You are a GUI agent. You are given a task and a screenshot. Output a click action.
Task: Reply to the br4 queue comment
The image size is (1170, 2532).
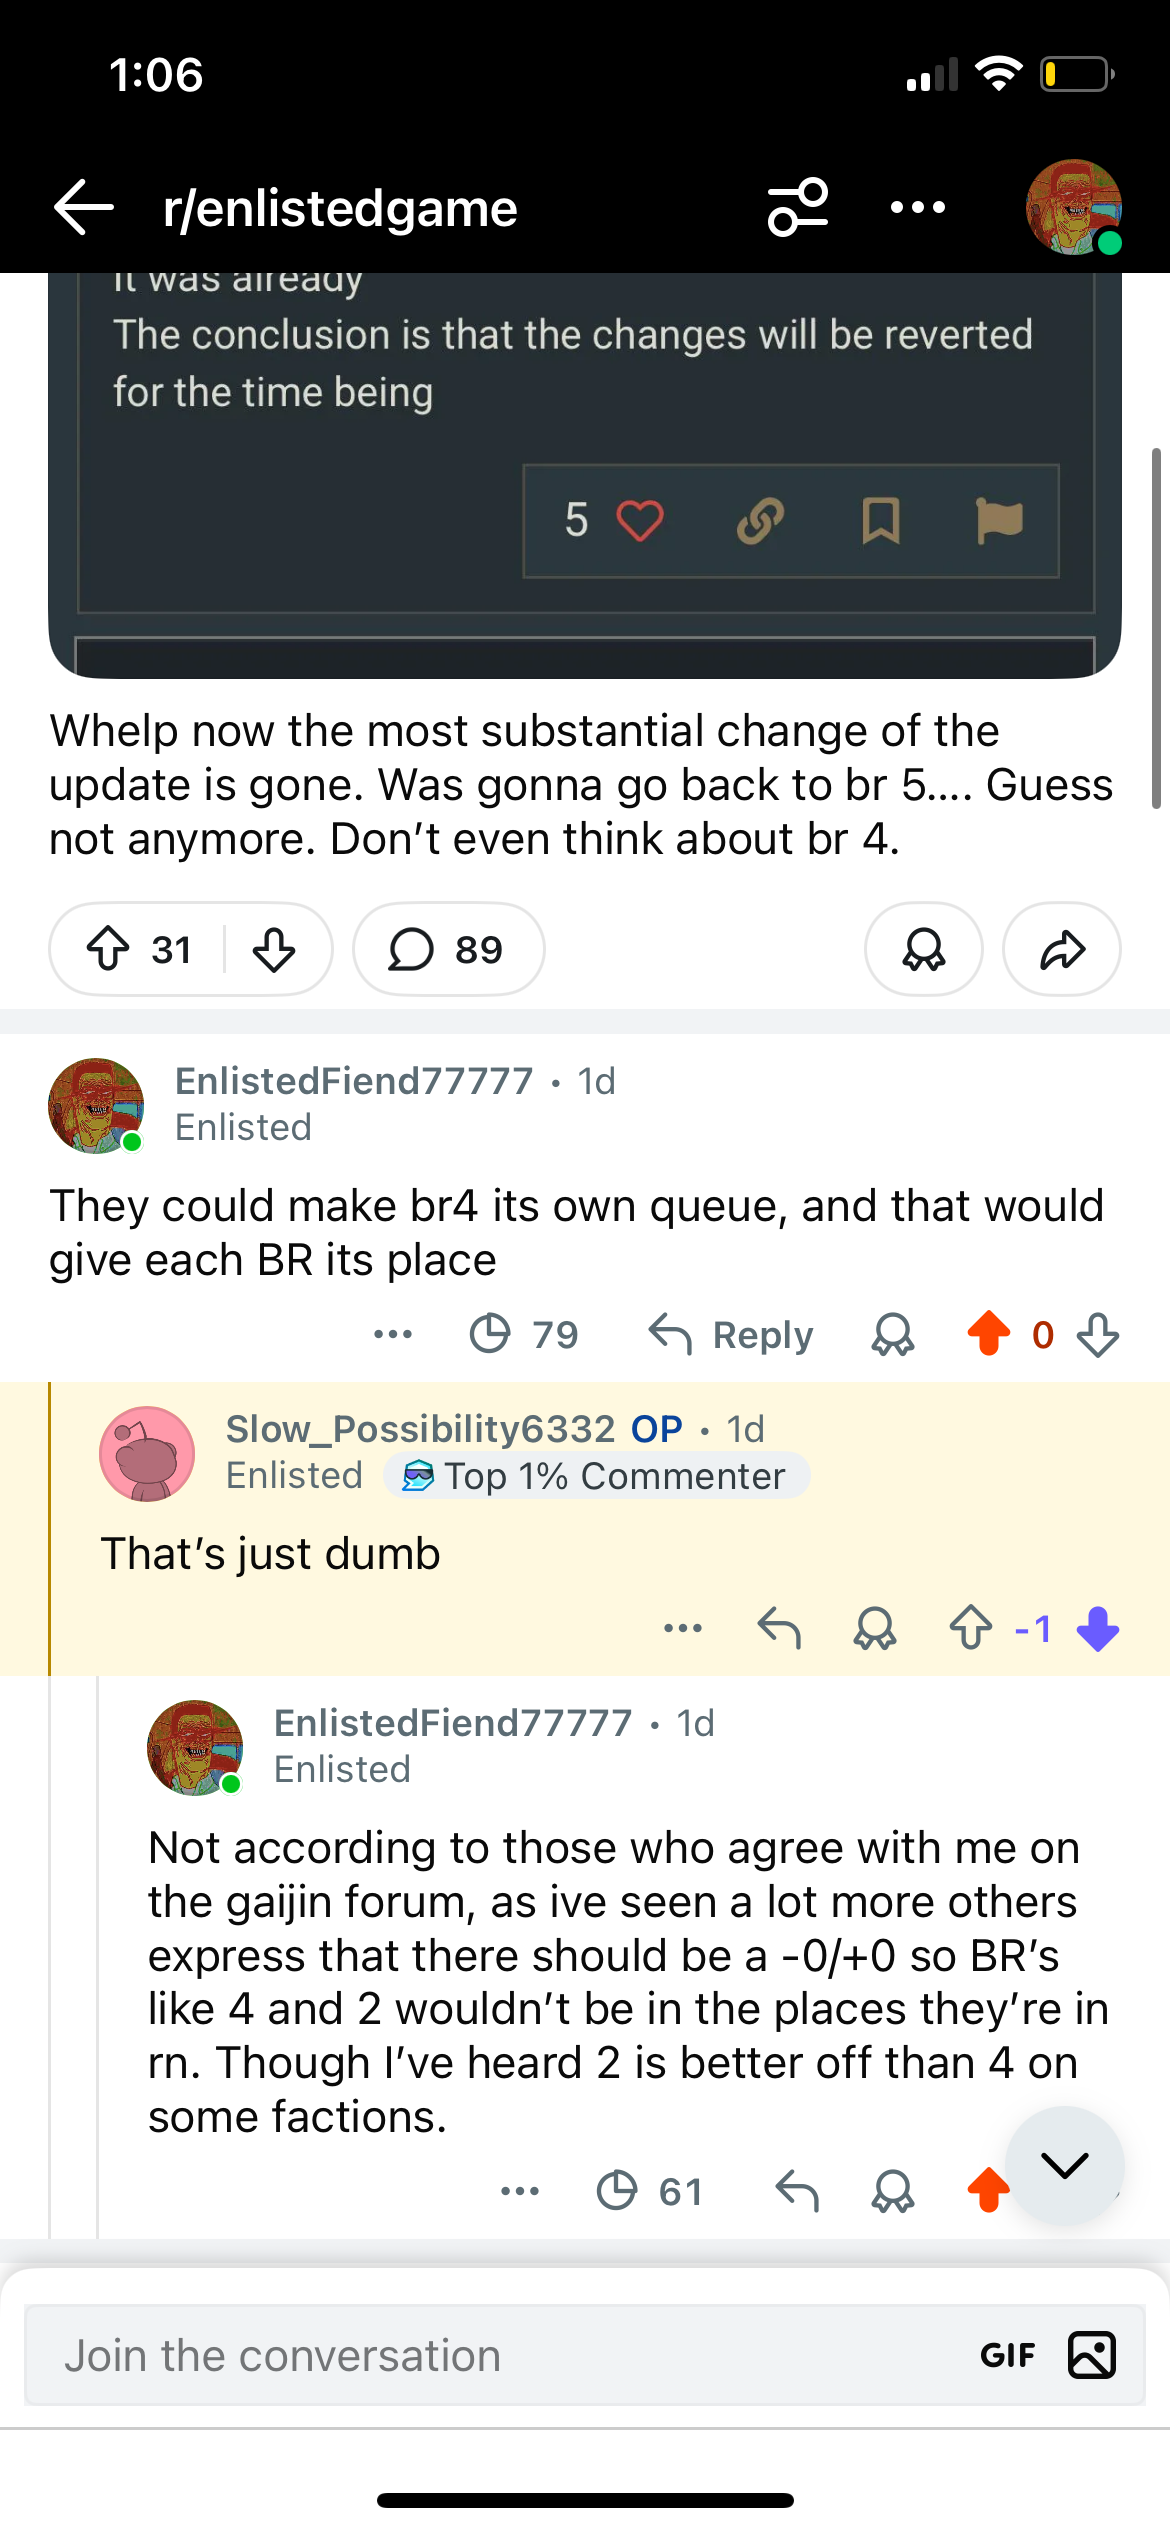[731, 1334]
